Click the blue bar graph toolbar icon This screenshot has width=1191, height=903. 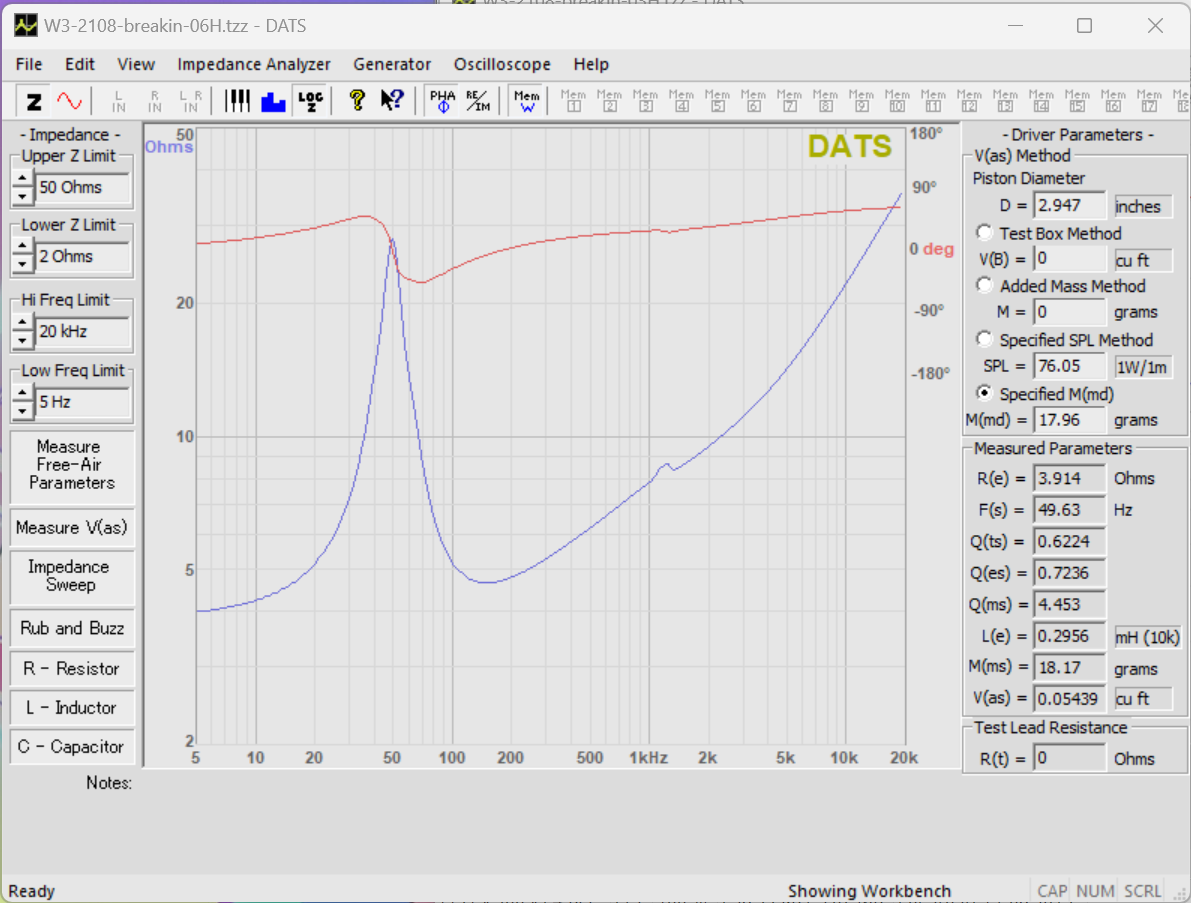pyautogui.click(x=273, y=101)
